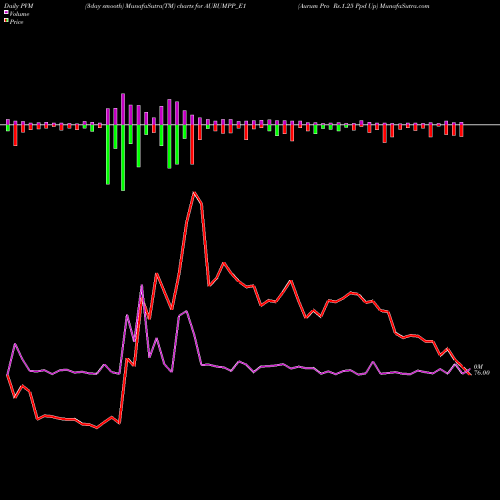500x500 pixels.
Task: Click the 'Volume' legend label
Action: point(19,14)
